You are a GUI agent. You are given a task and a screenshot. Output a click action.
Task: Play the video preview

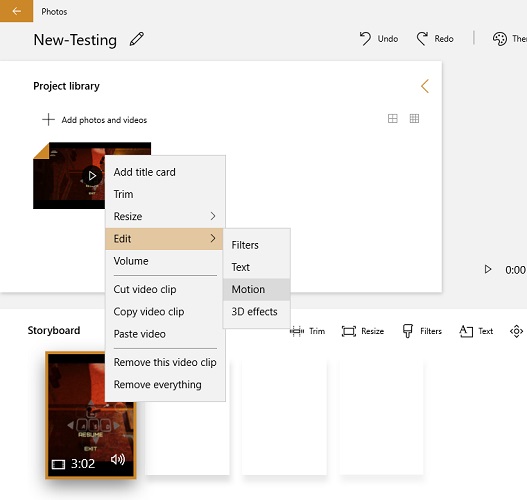(488, 269)
